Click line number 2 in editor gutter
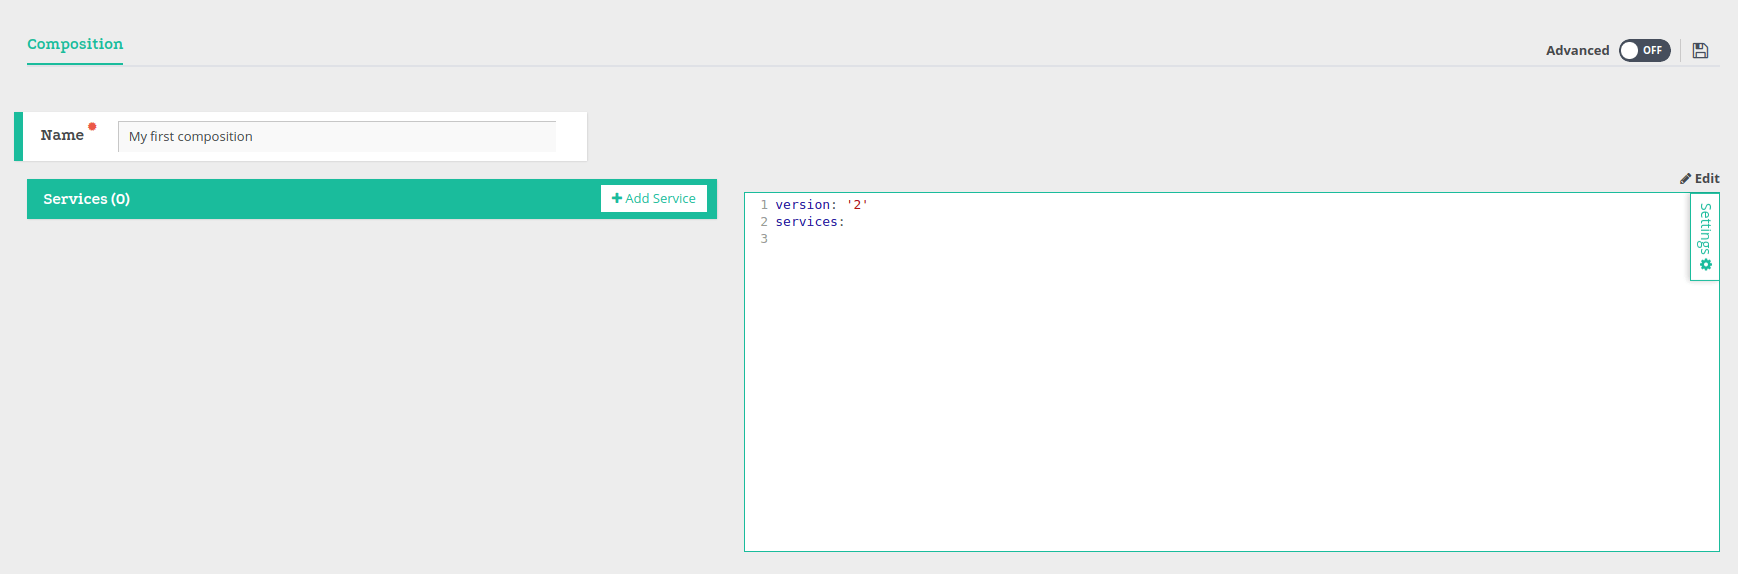 pyautogui.click(x=764, y=222)
